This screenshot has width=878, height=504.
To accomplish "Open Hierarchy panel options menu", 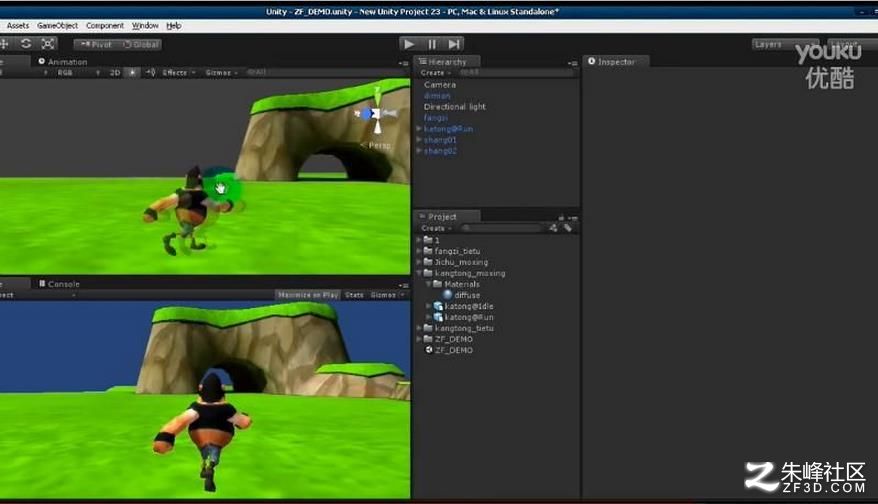I will 572,63.
